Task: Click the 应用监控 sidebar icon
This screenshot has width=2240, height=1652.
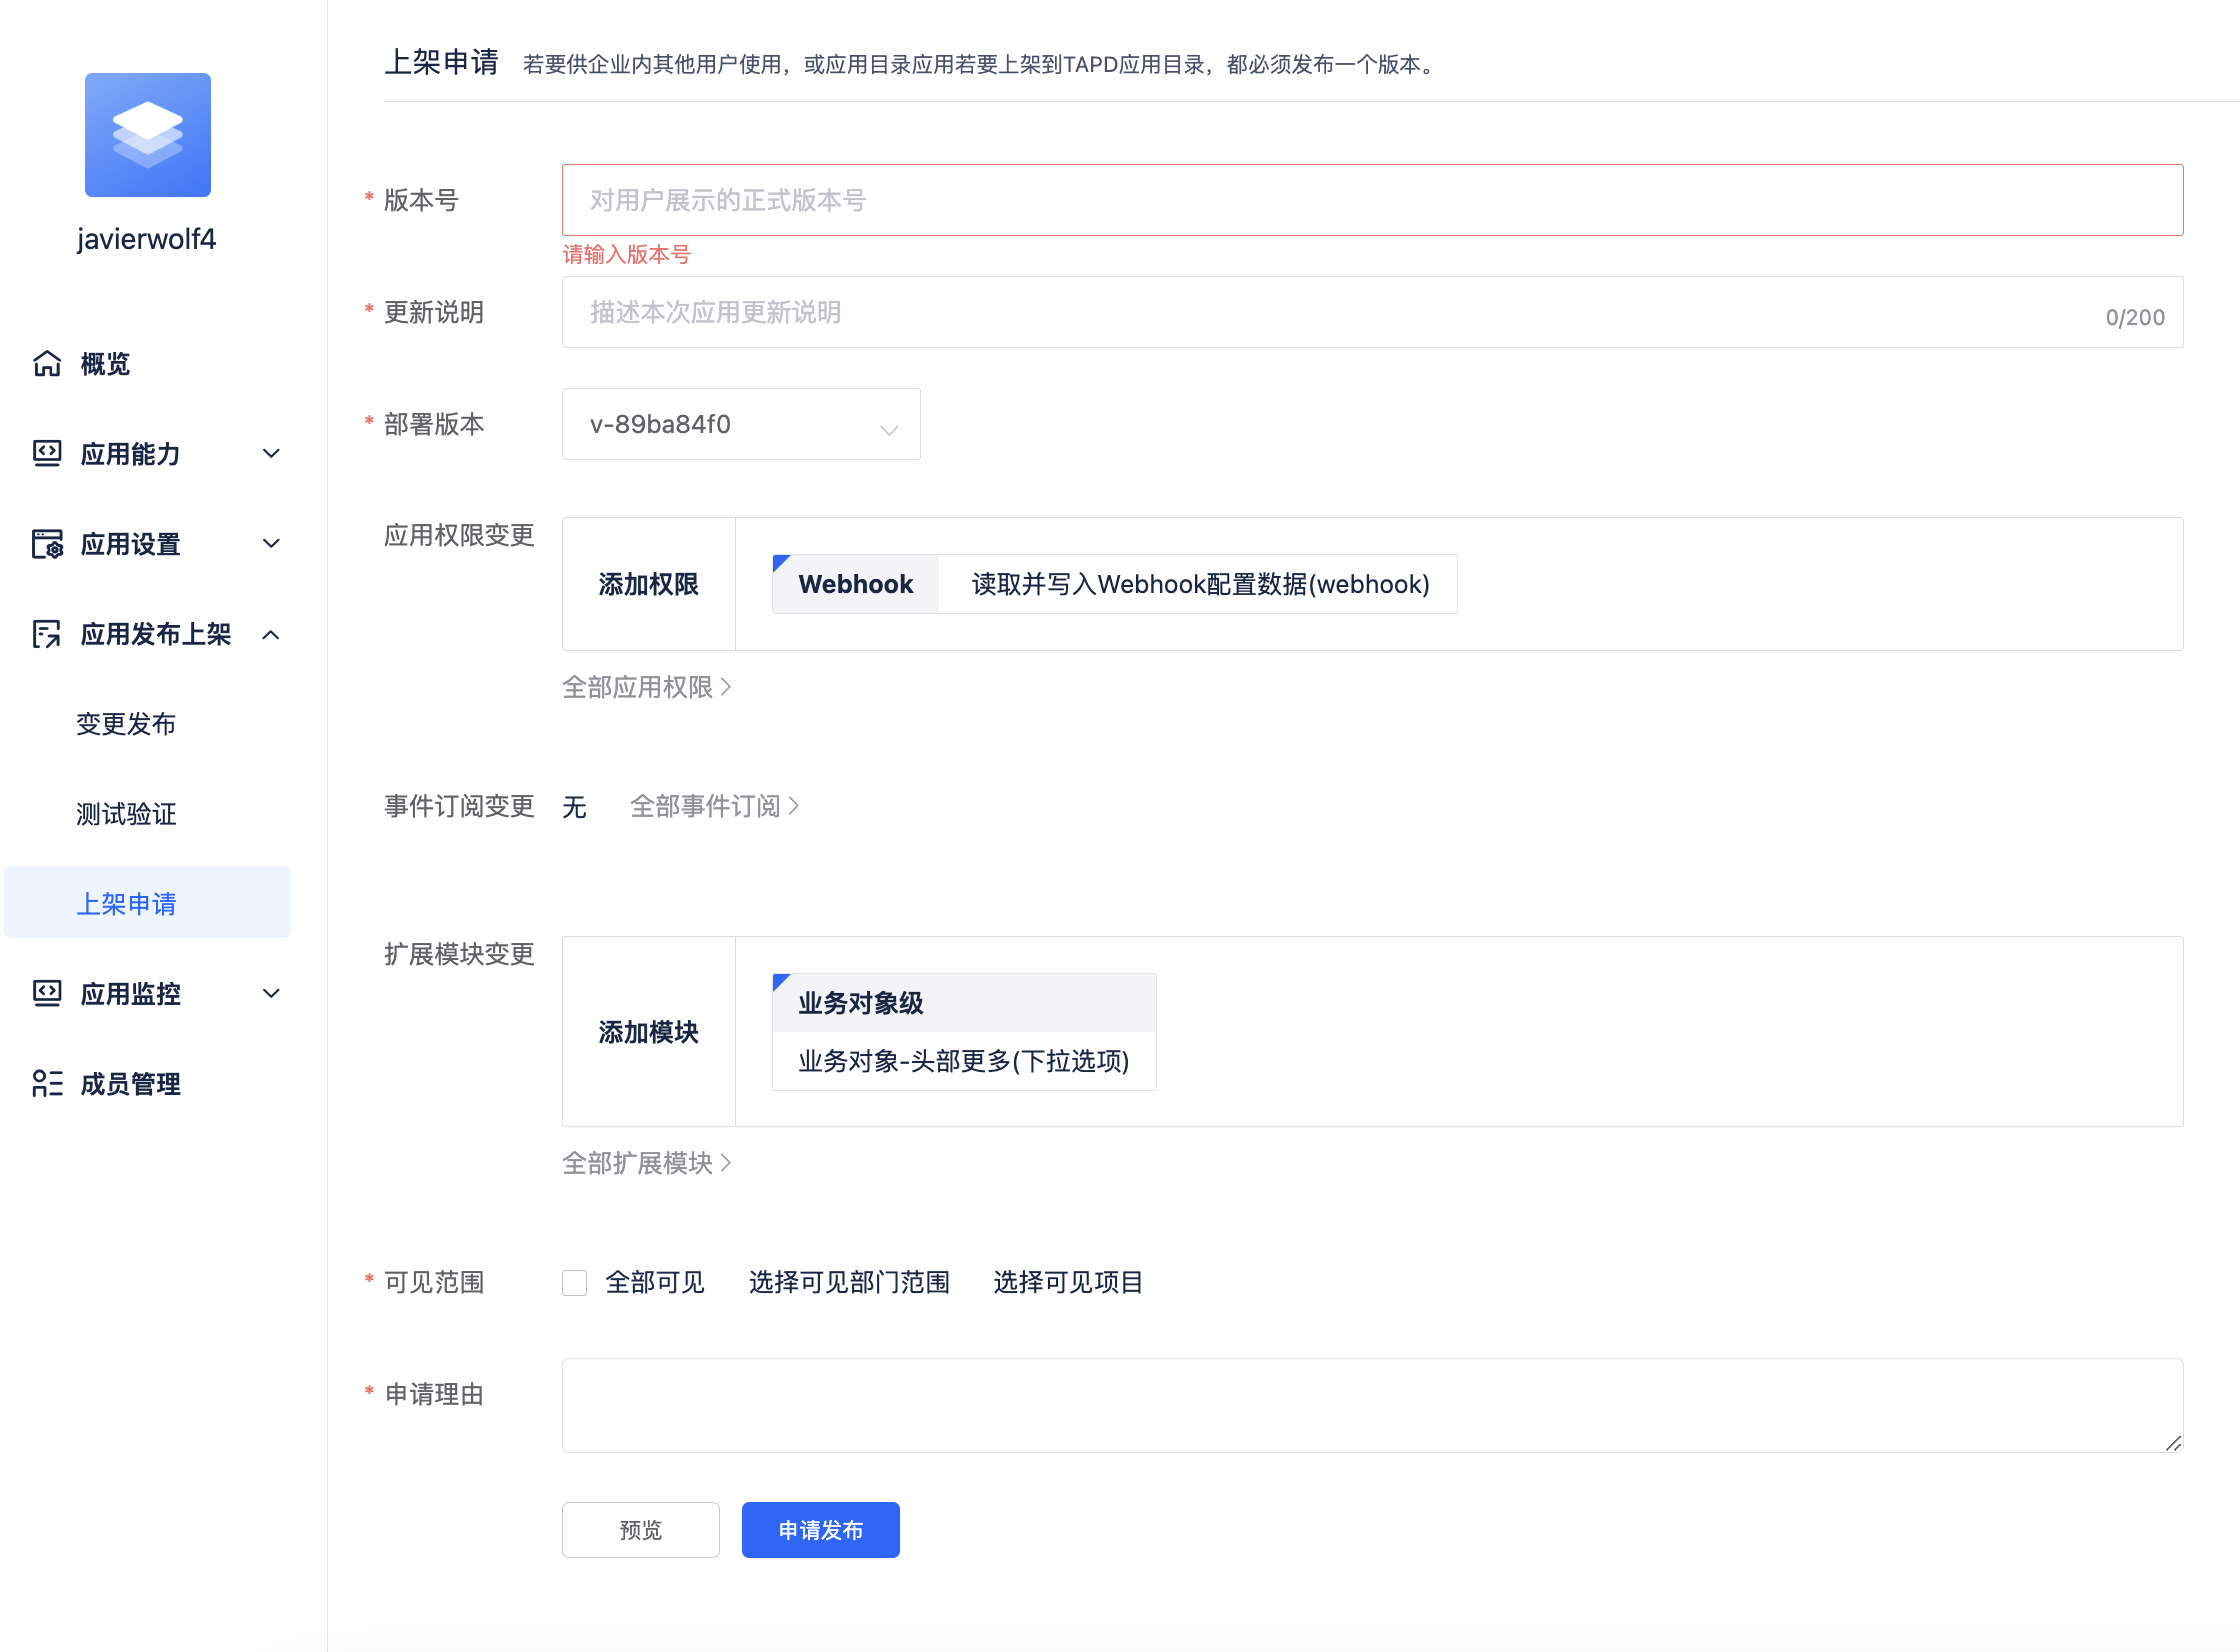Action: tap(47, 994)
